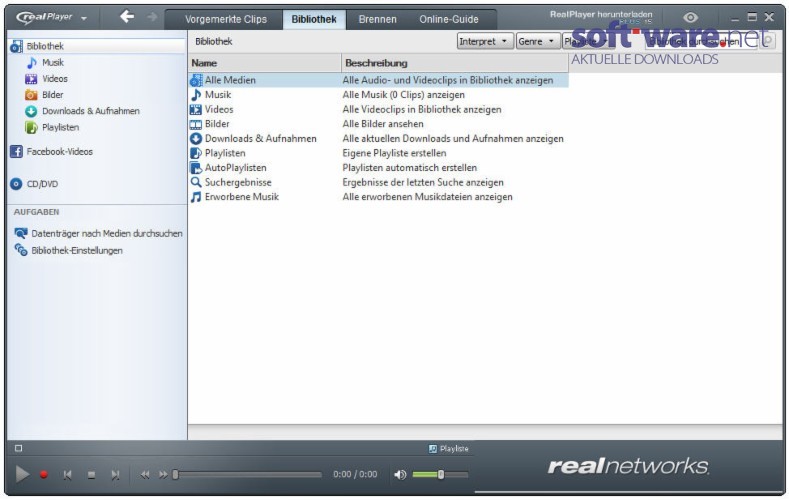Select Videos film icon in sidebar
This screenshot has height=500, width=789.
(x=31, y=79)
